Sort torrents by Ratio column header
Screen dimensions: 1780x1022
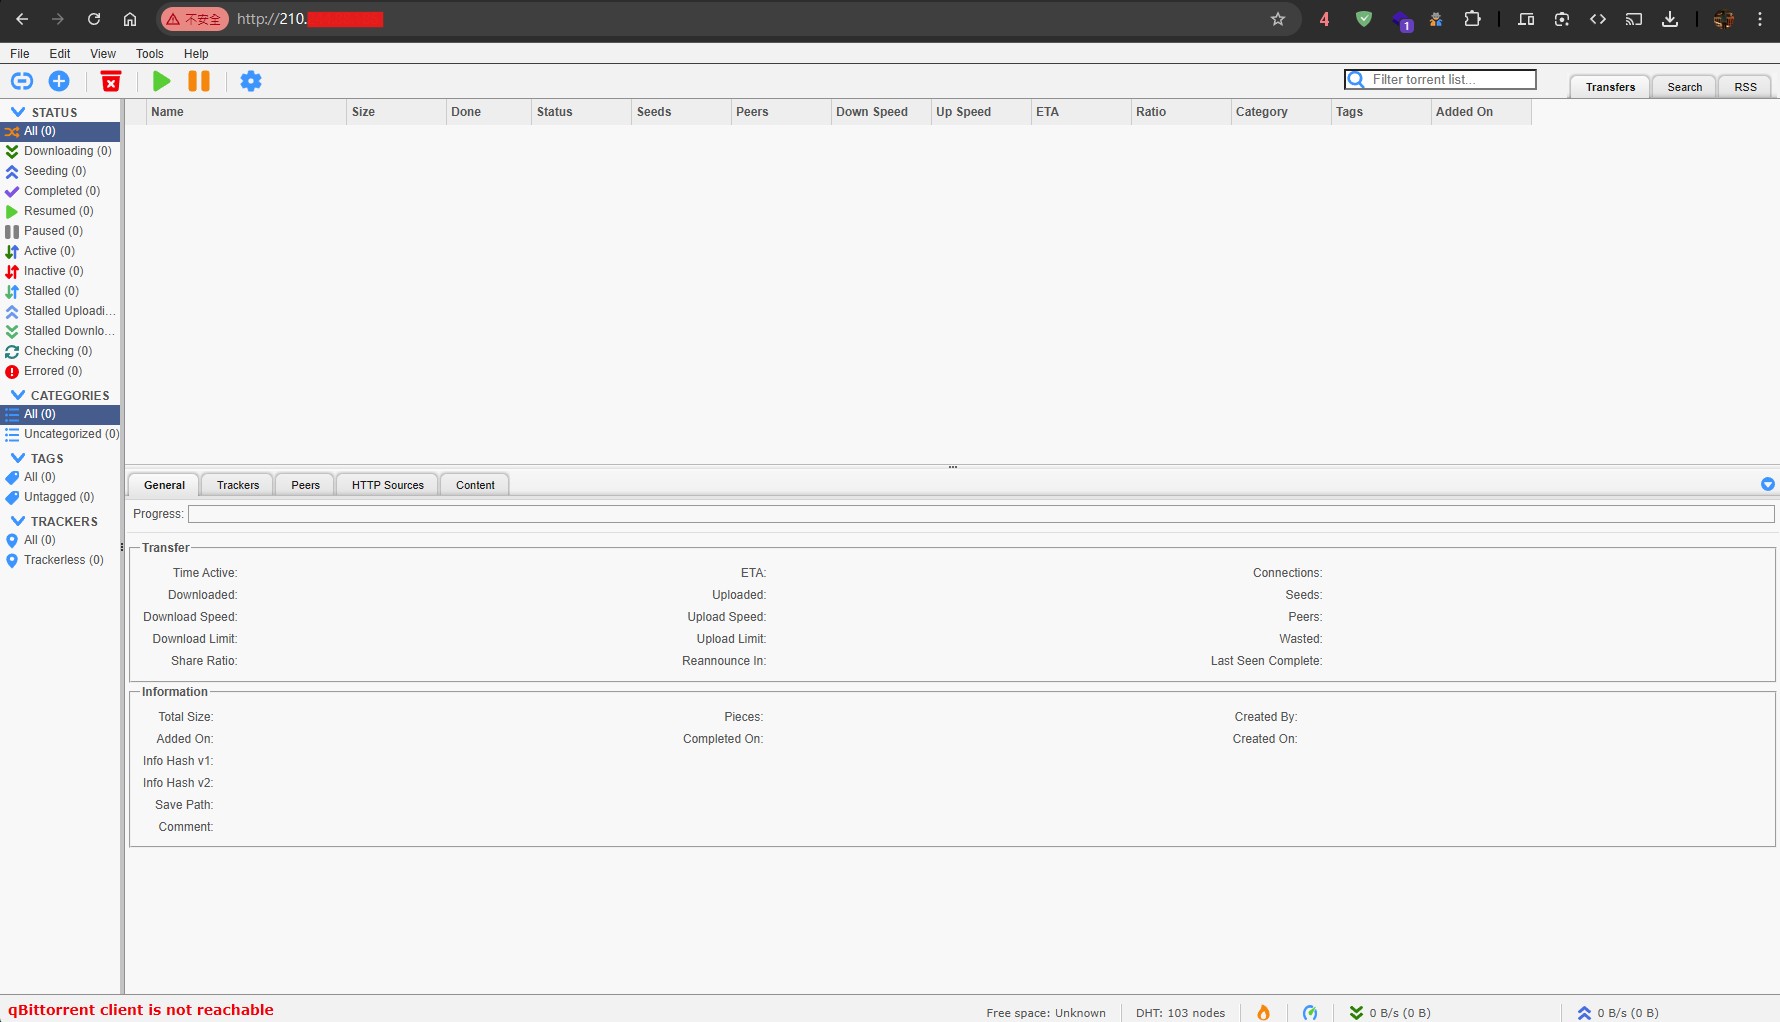1180,112
